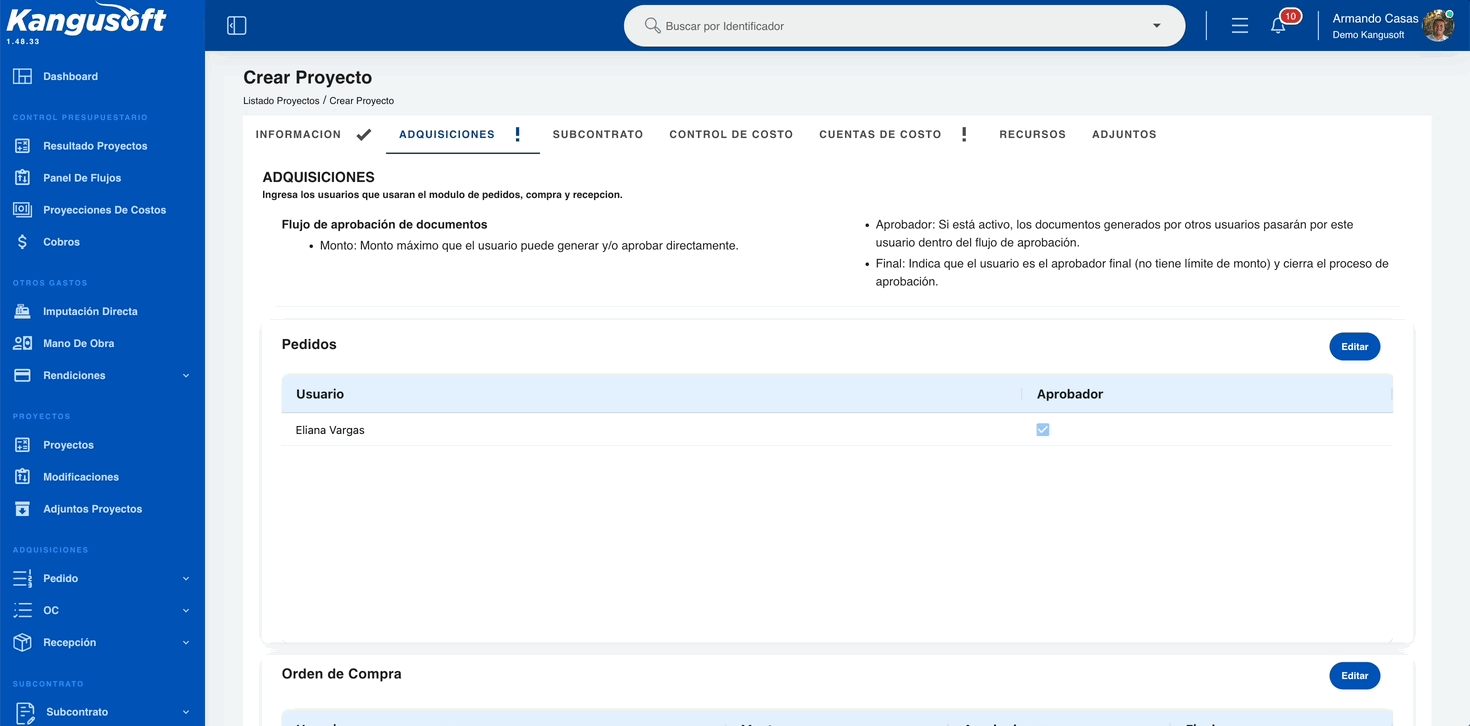Expand the Recepción submenu chevron
This screenshot has height=726, width=1470.
186,643
